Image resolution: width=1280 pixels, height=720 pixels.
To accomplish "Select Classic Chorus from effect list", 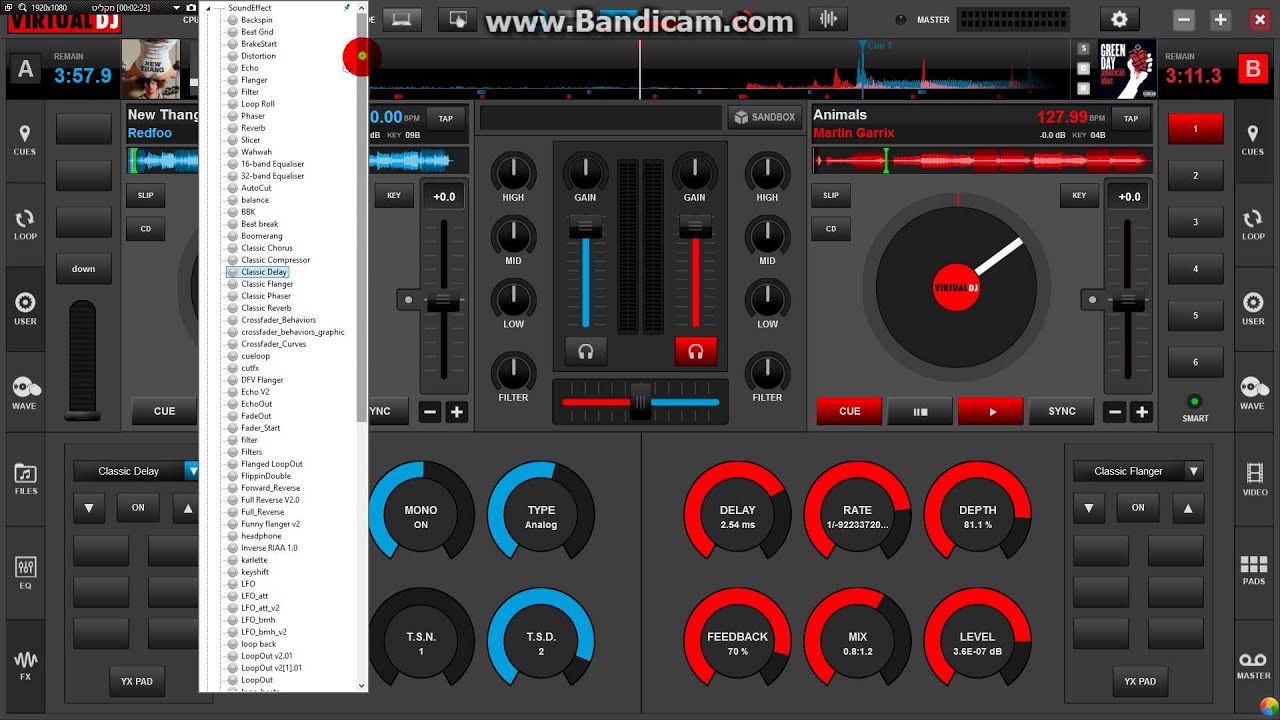I will point(267,248).
